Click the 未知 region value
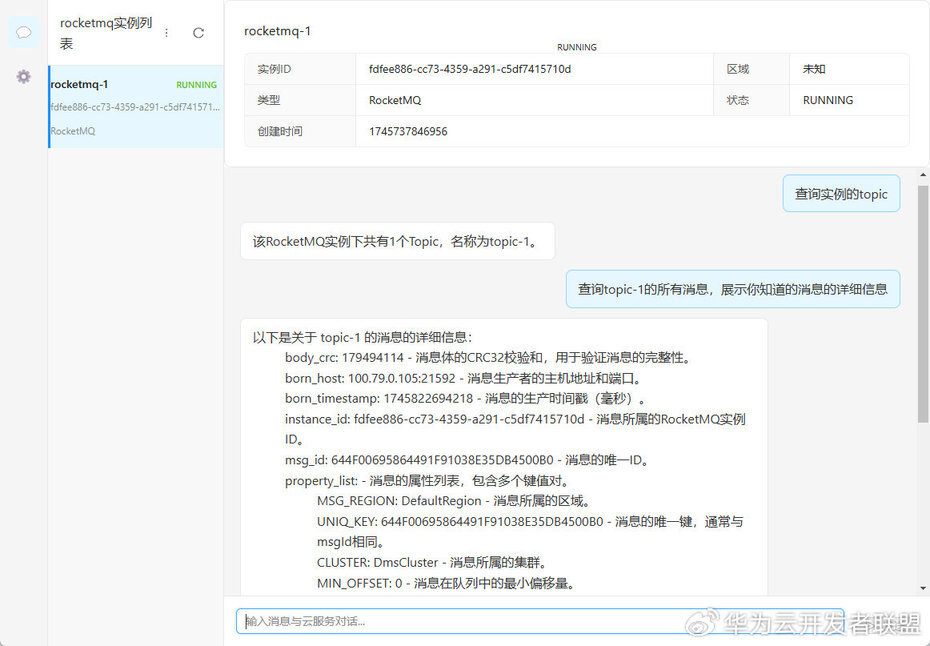Screen dimensions: 930x646 pos(814,69)
